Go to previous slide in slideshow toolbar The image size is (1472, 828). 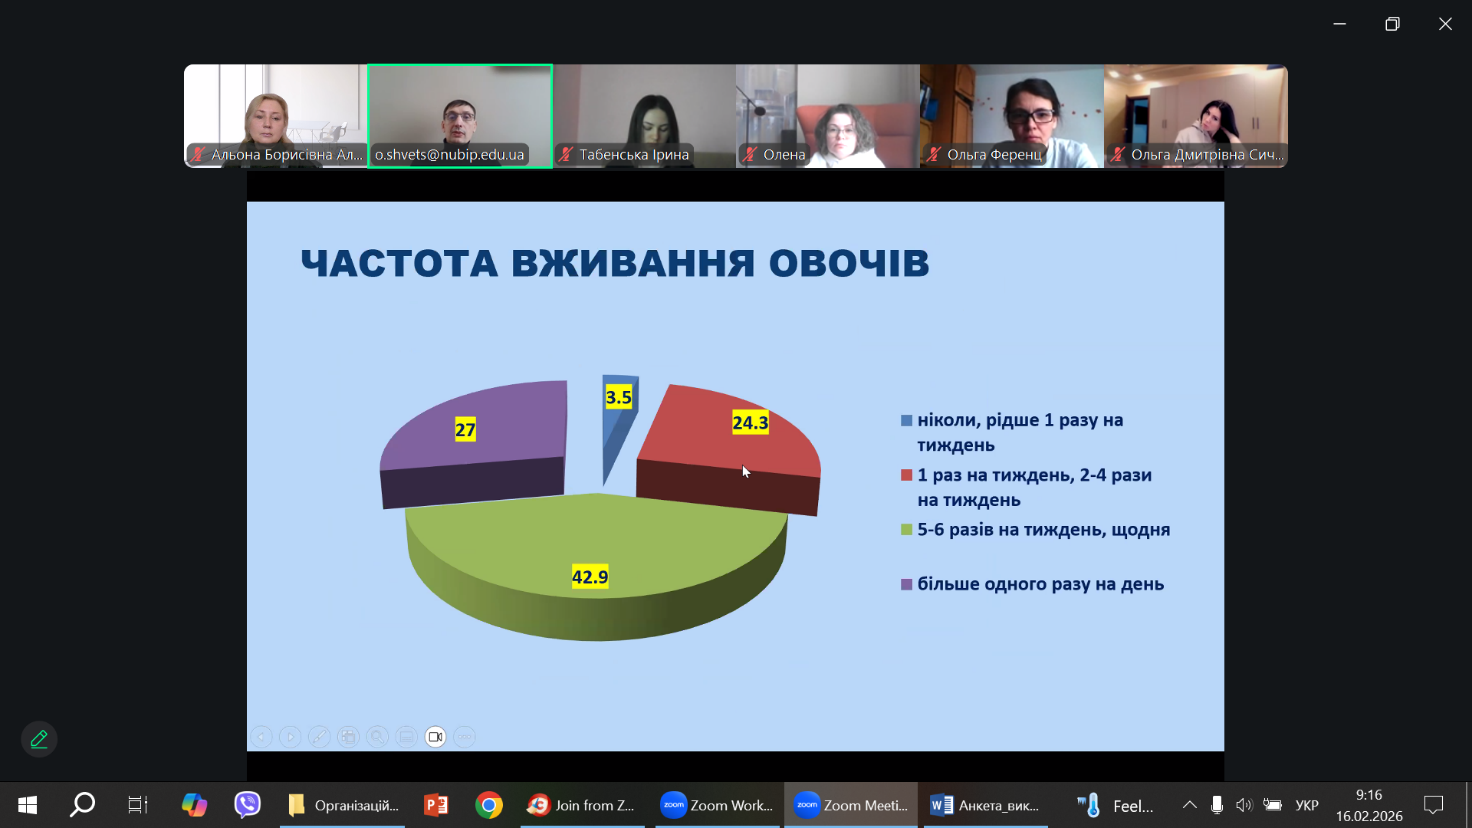(x=261, y=737)
